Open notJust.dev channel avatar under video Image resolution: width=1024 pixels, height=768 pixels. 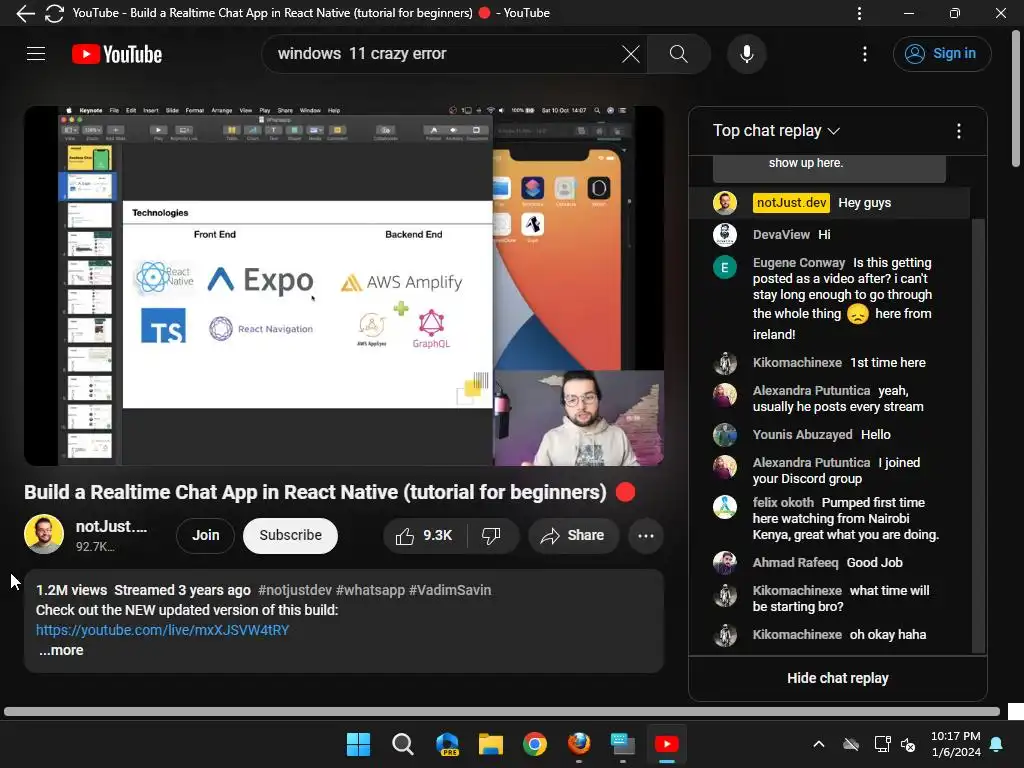(44, 534)
